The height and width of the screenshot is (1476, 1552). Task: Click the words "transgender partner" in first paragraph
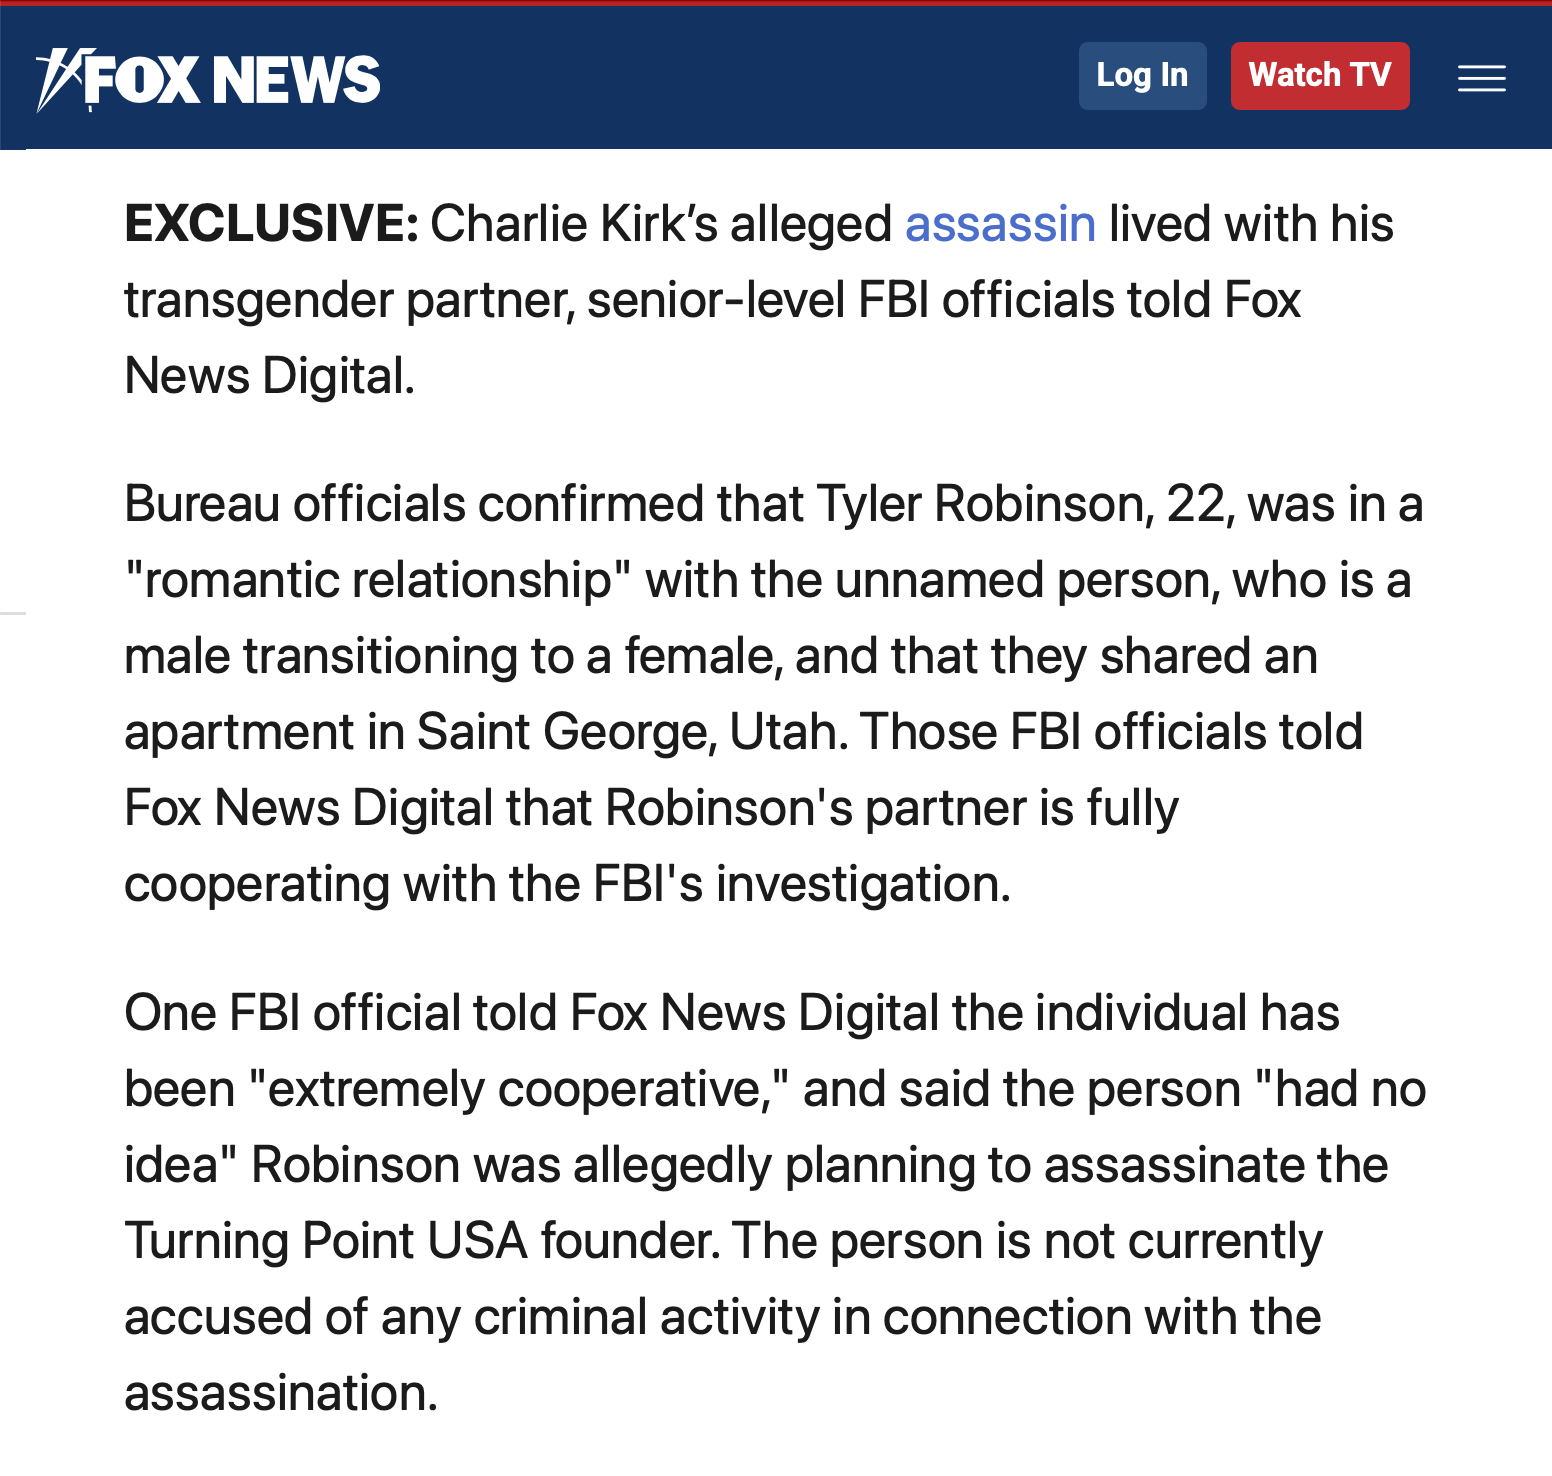coord(348,301)
